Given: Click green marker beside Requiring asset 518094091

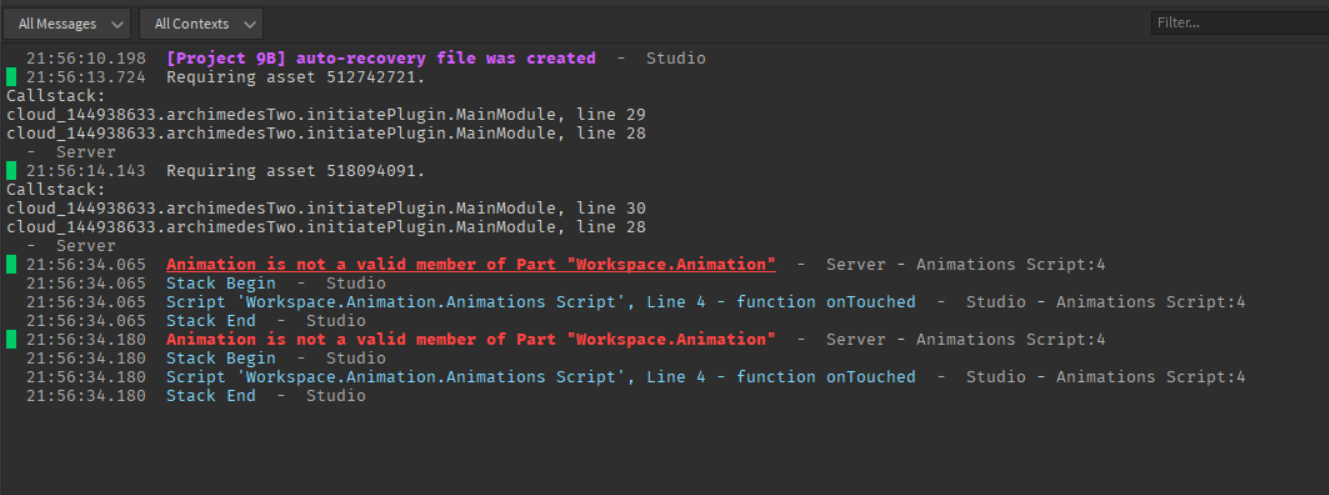Looking at the screenshot, I should [x=11, y=171].
